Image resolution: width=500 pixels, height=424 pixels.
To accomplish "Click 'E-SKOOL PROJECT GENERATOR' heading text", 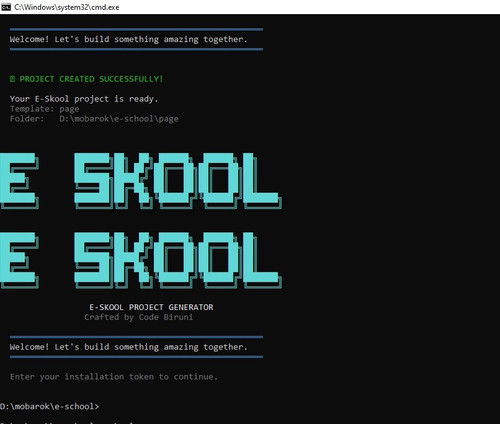I will 151,307.
